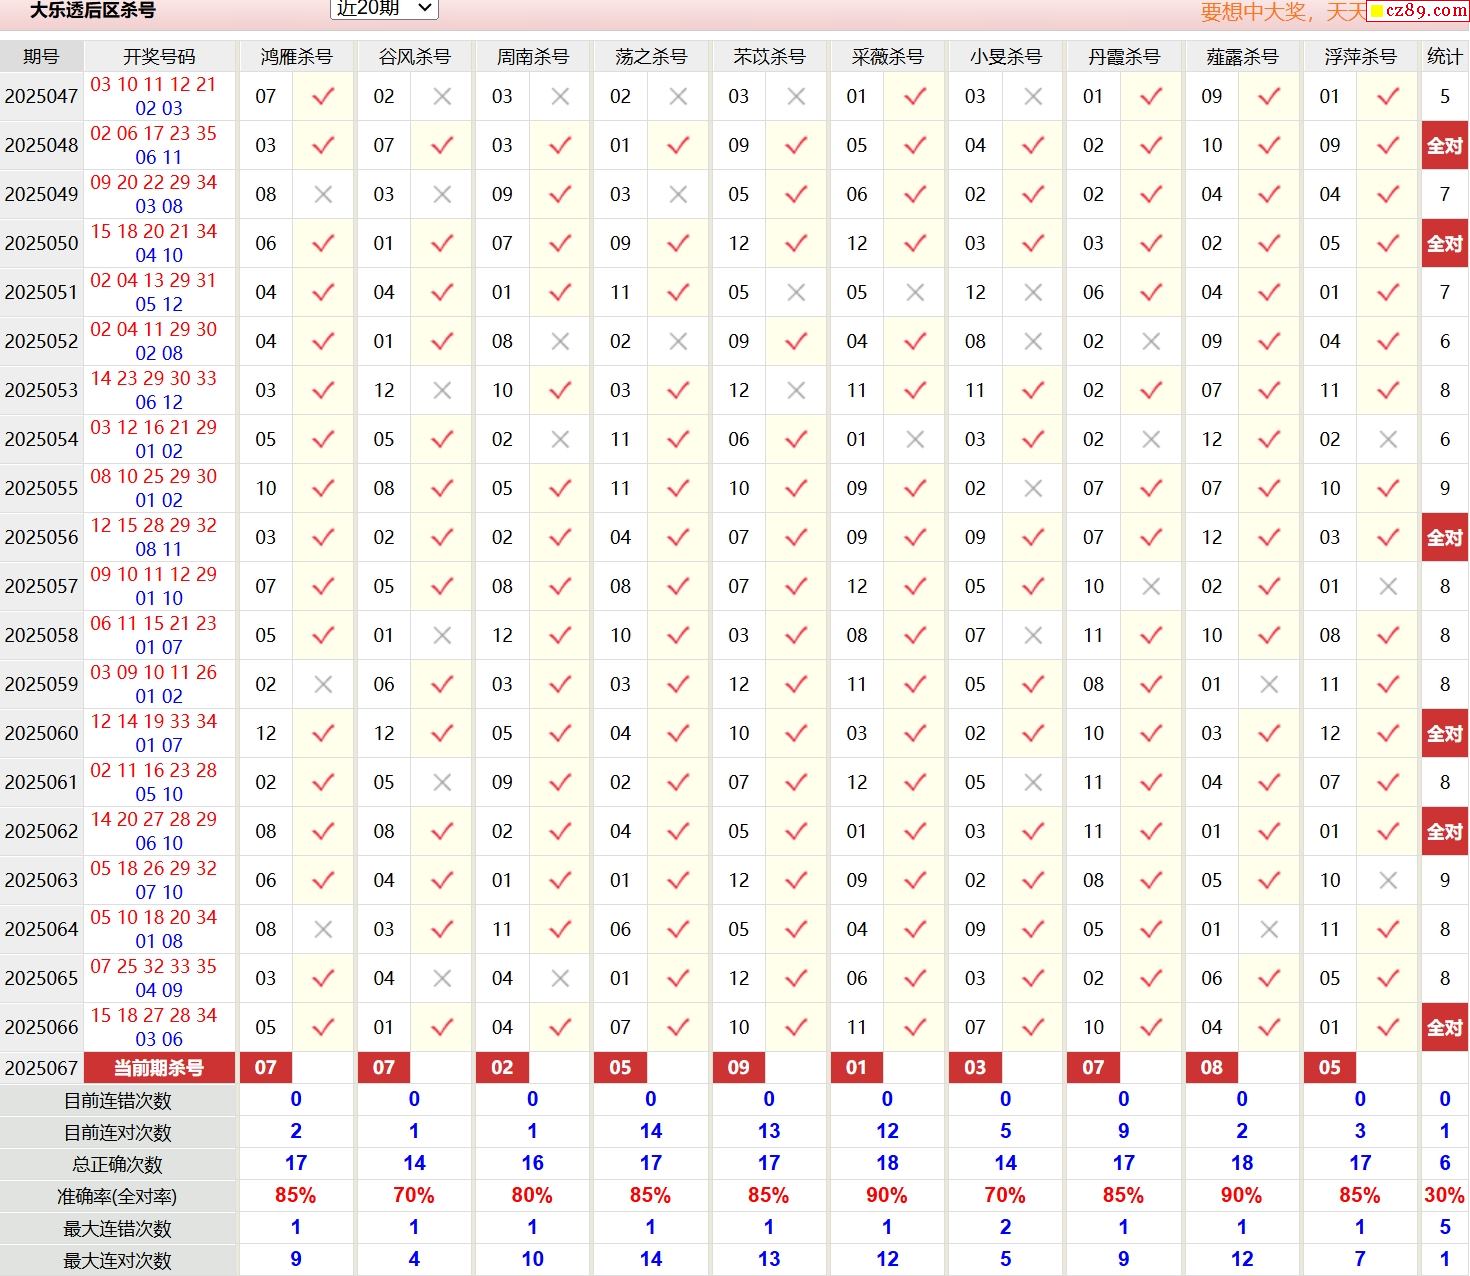Click the red current kill number 09 under 芣苡杀号
The width and height of the screenshot is (1470, 1276).
point(738,1068)
